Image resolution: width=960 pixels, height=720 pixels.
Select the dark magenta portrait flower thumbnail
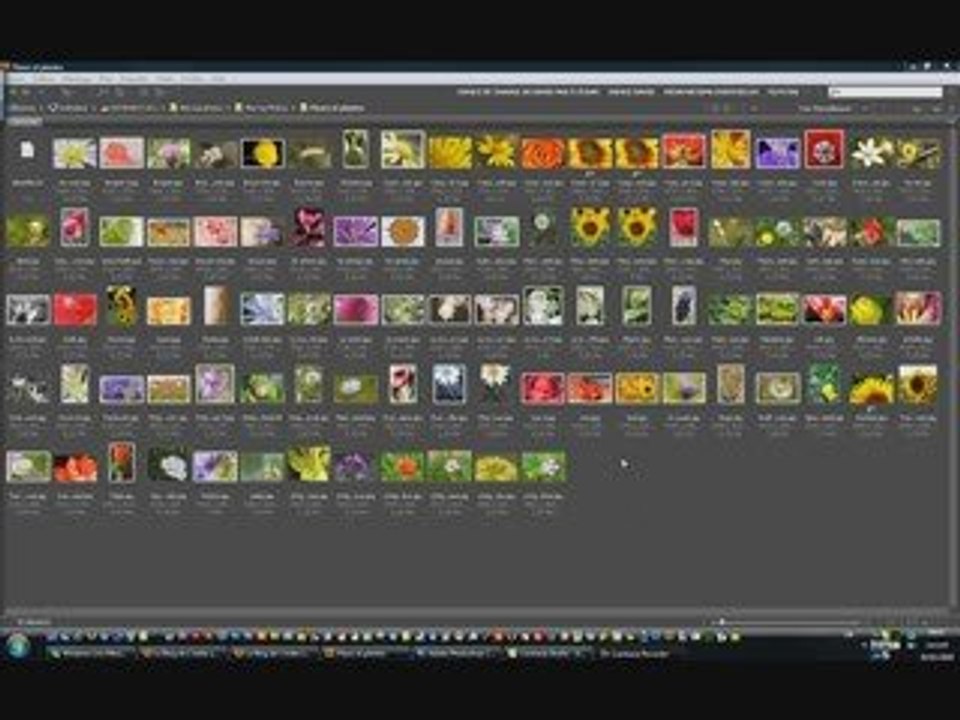(x=309, y=227)
